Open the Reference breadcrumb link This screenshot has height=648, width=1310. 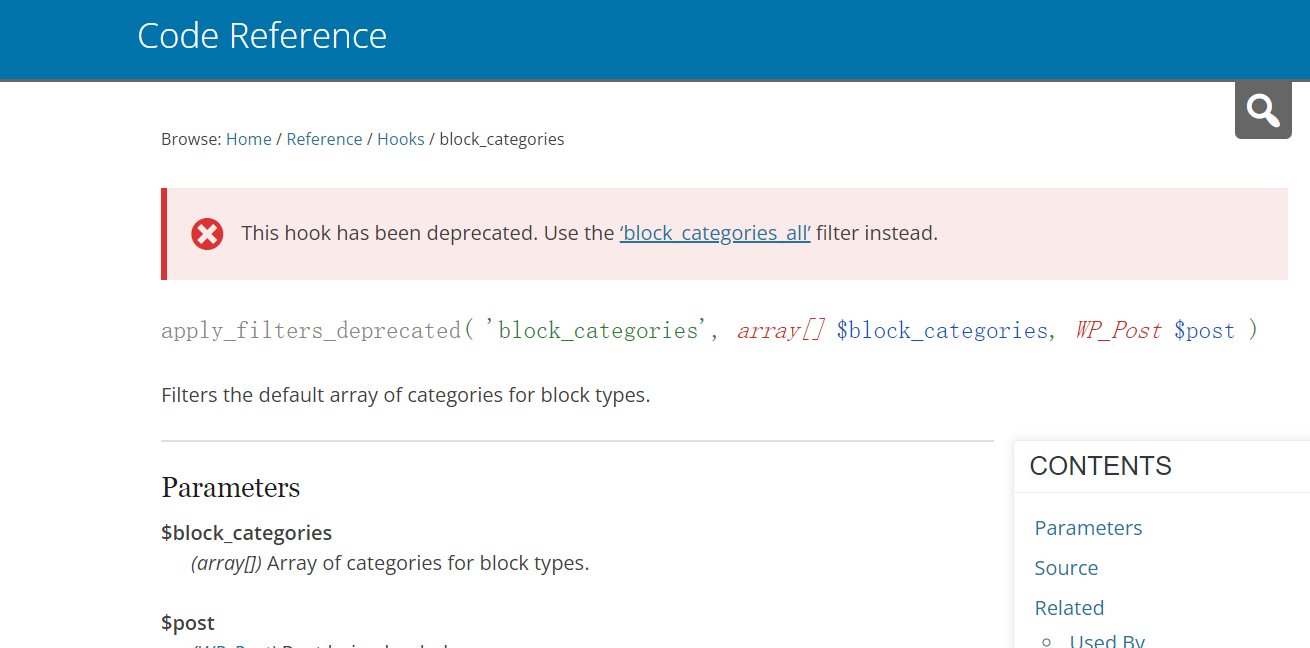(x=324, y=139)
